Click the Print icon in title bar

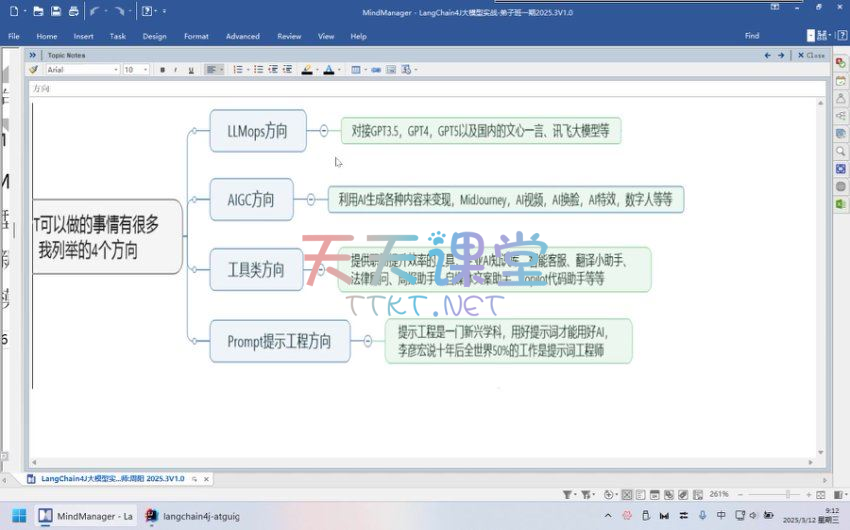(73, 11)
